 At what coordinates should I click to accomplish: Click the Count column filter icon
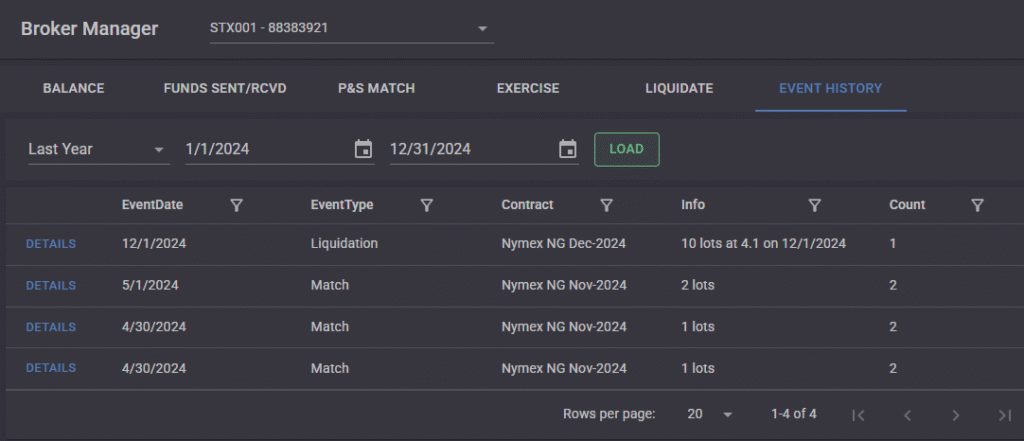click(x=977, y=205)
